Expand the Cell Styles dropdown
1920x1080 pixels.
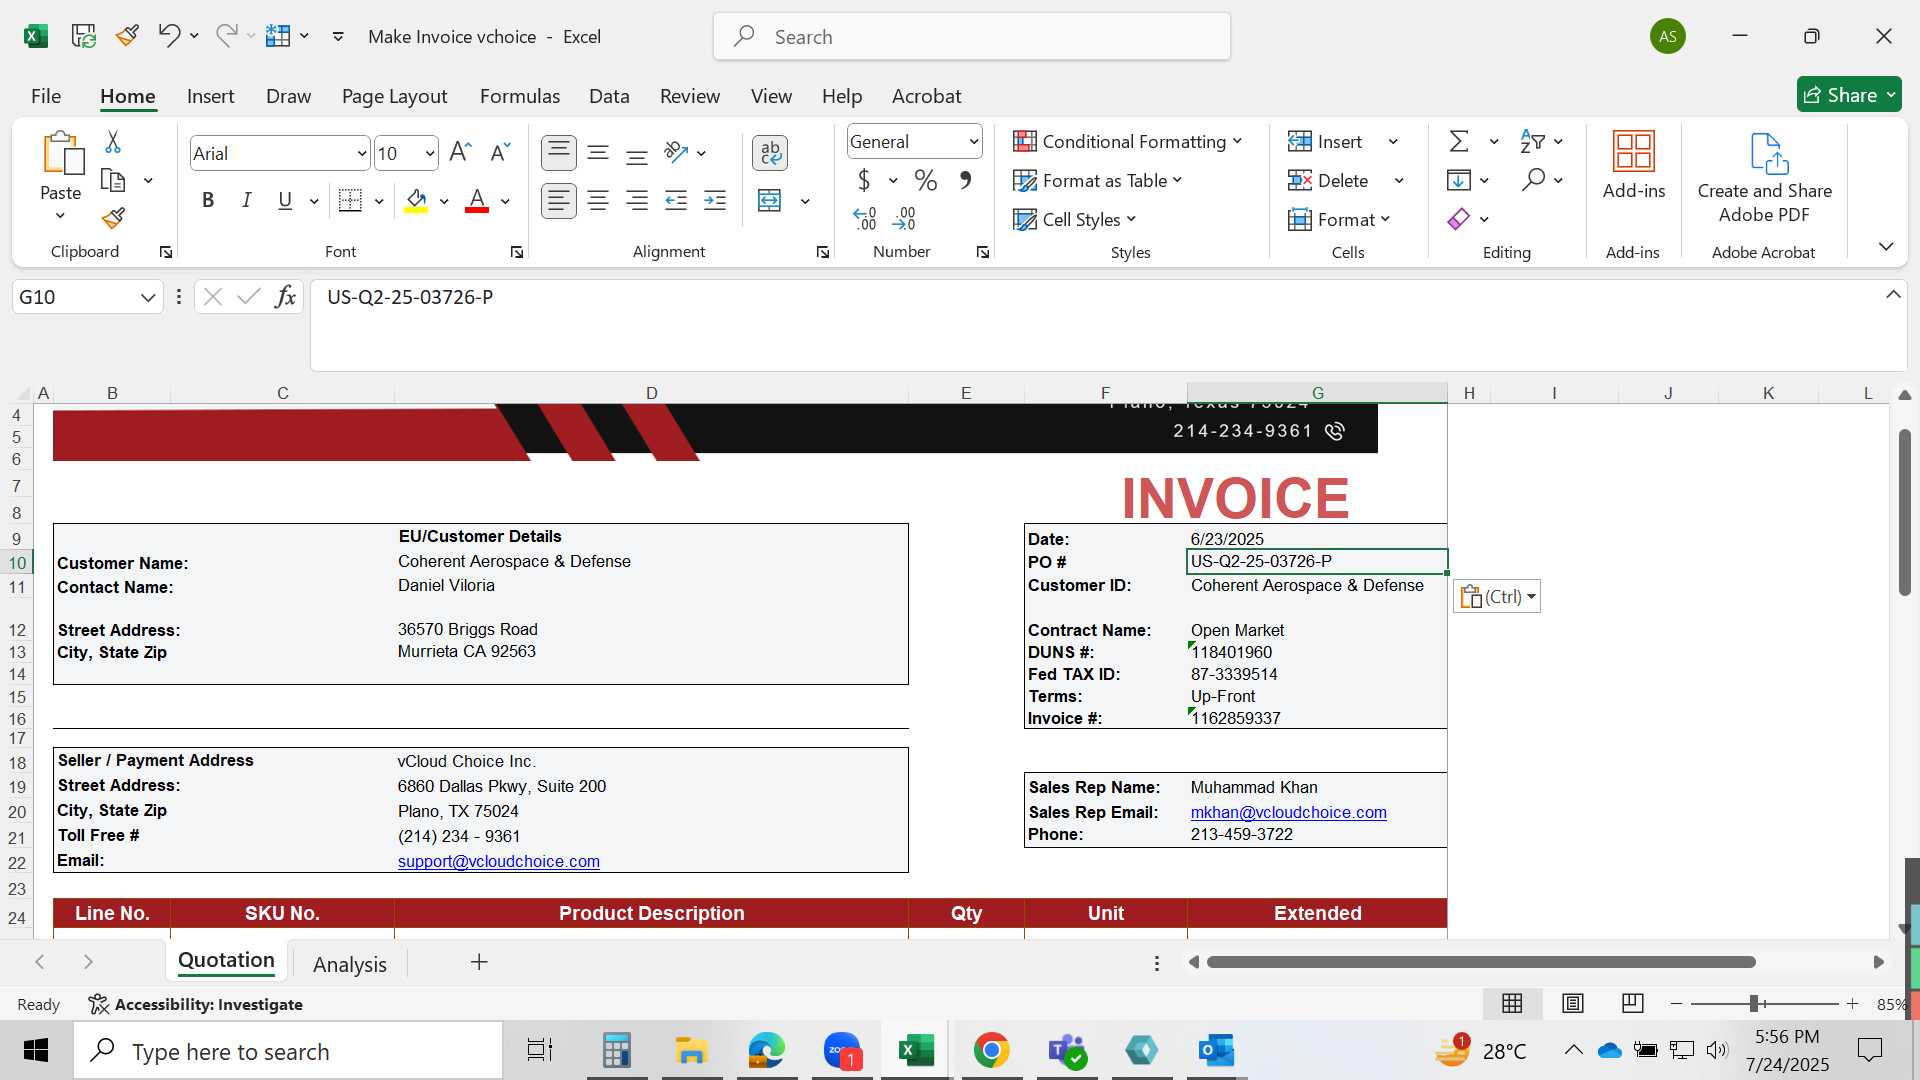1131,219
